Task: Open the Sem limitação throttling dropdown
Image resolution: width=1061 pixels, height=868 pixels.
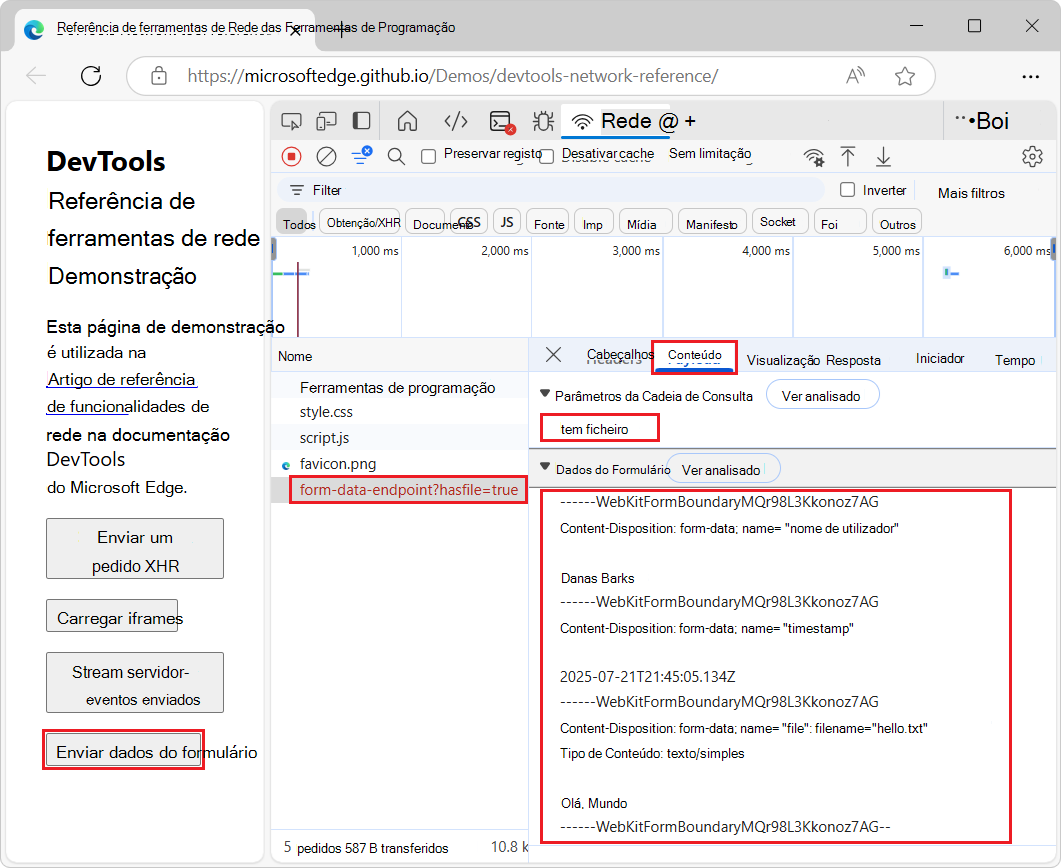Action: 710,154
